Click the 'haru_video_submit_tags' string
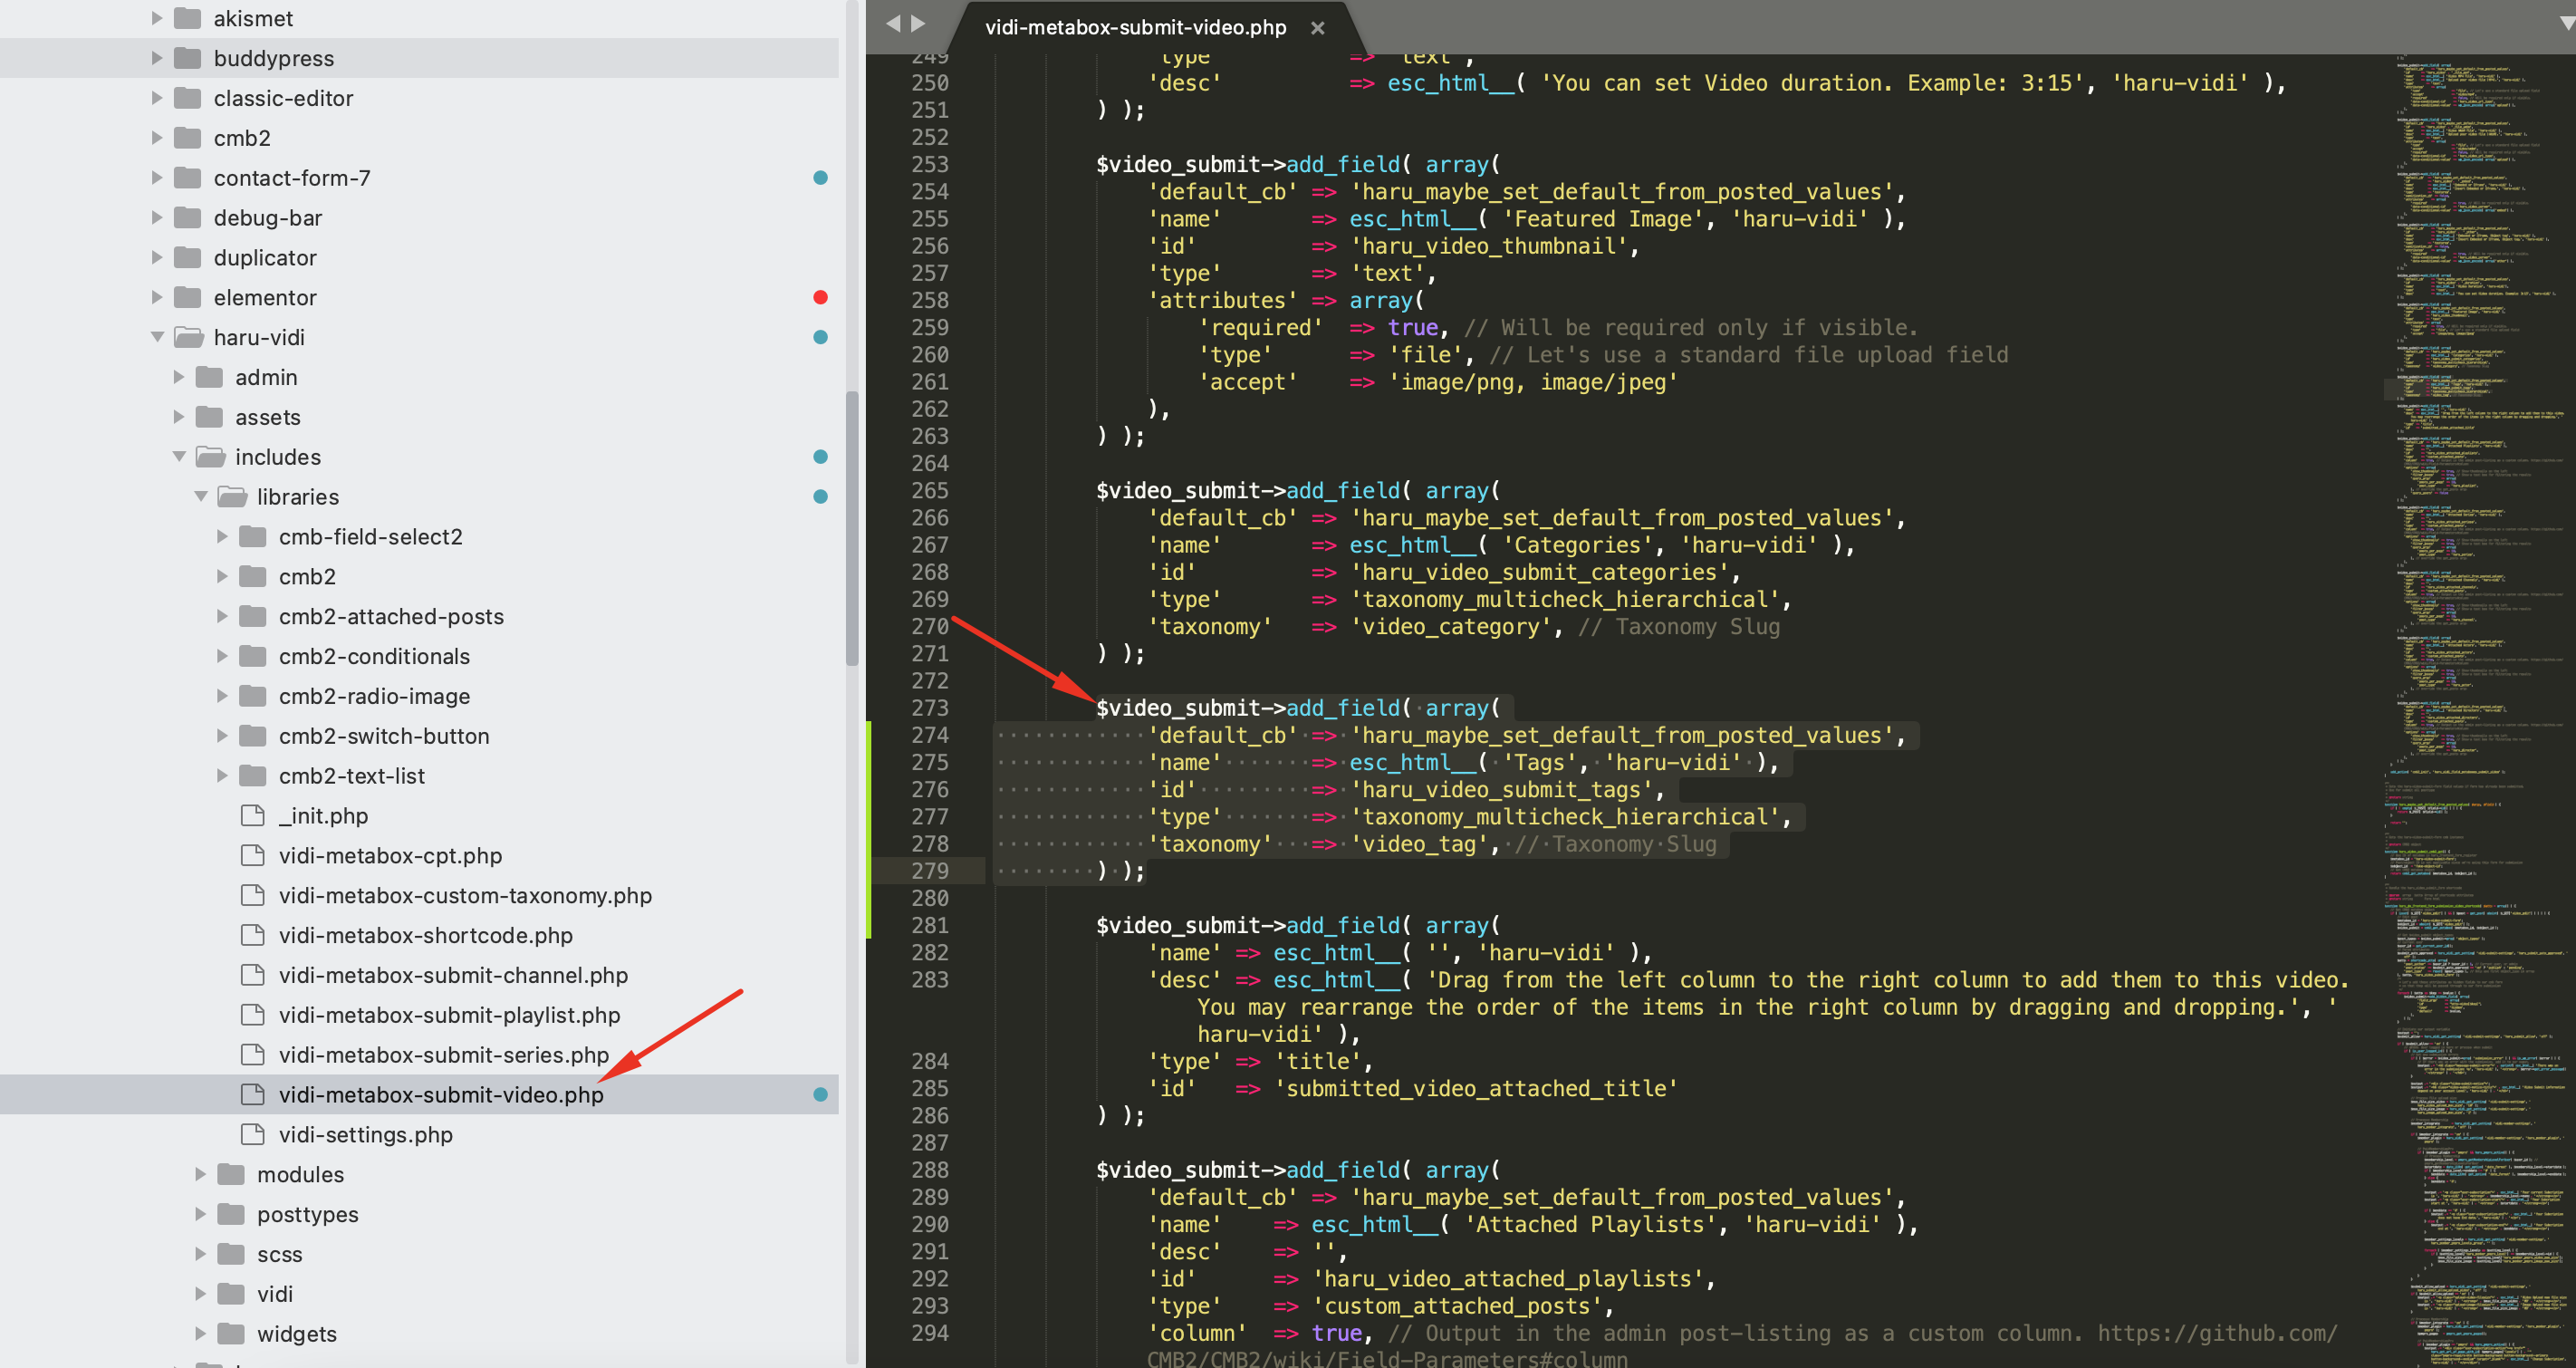Viewport: 2576px width, 1368px height. tap(1501, 790)
